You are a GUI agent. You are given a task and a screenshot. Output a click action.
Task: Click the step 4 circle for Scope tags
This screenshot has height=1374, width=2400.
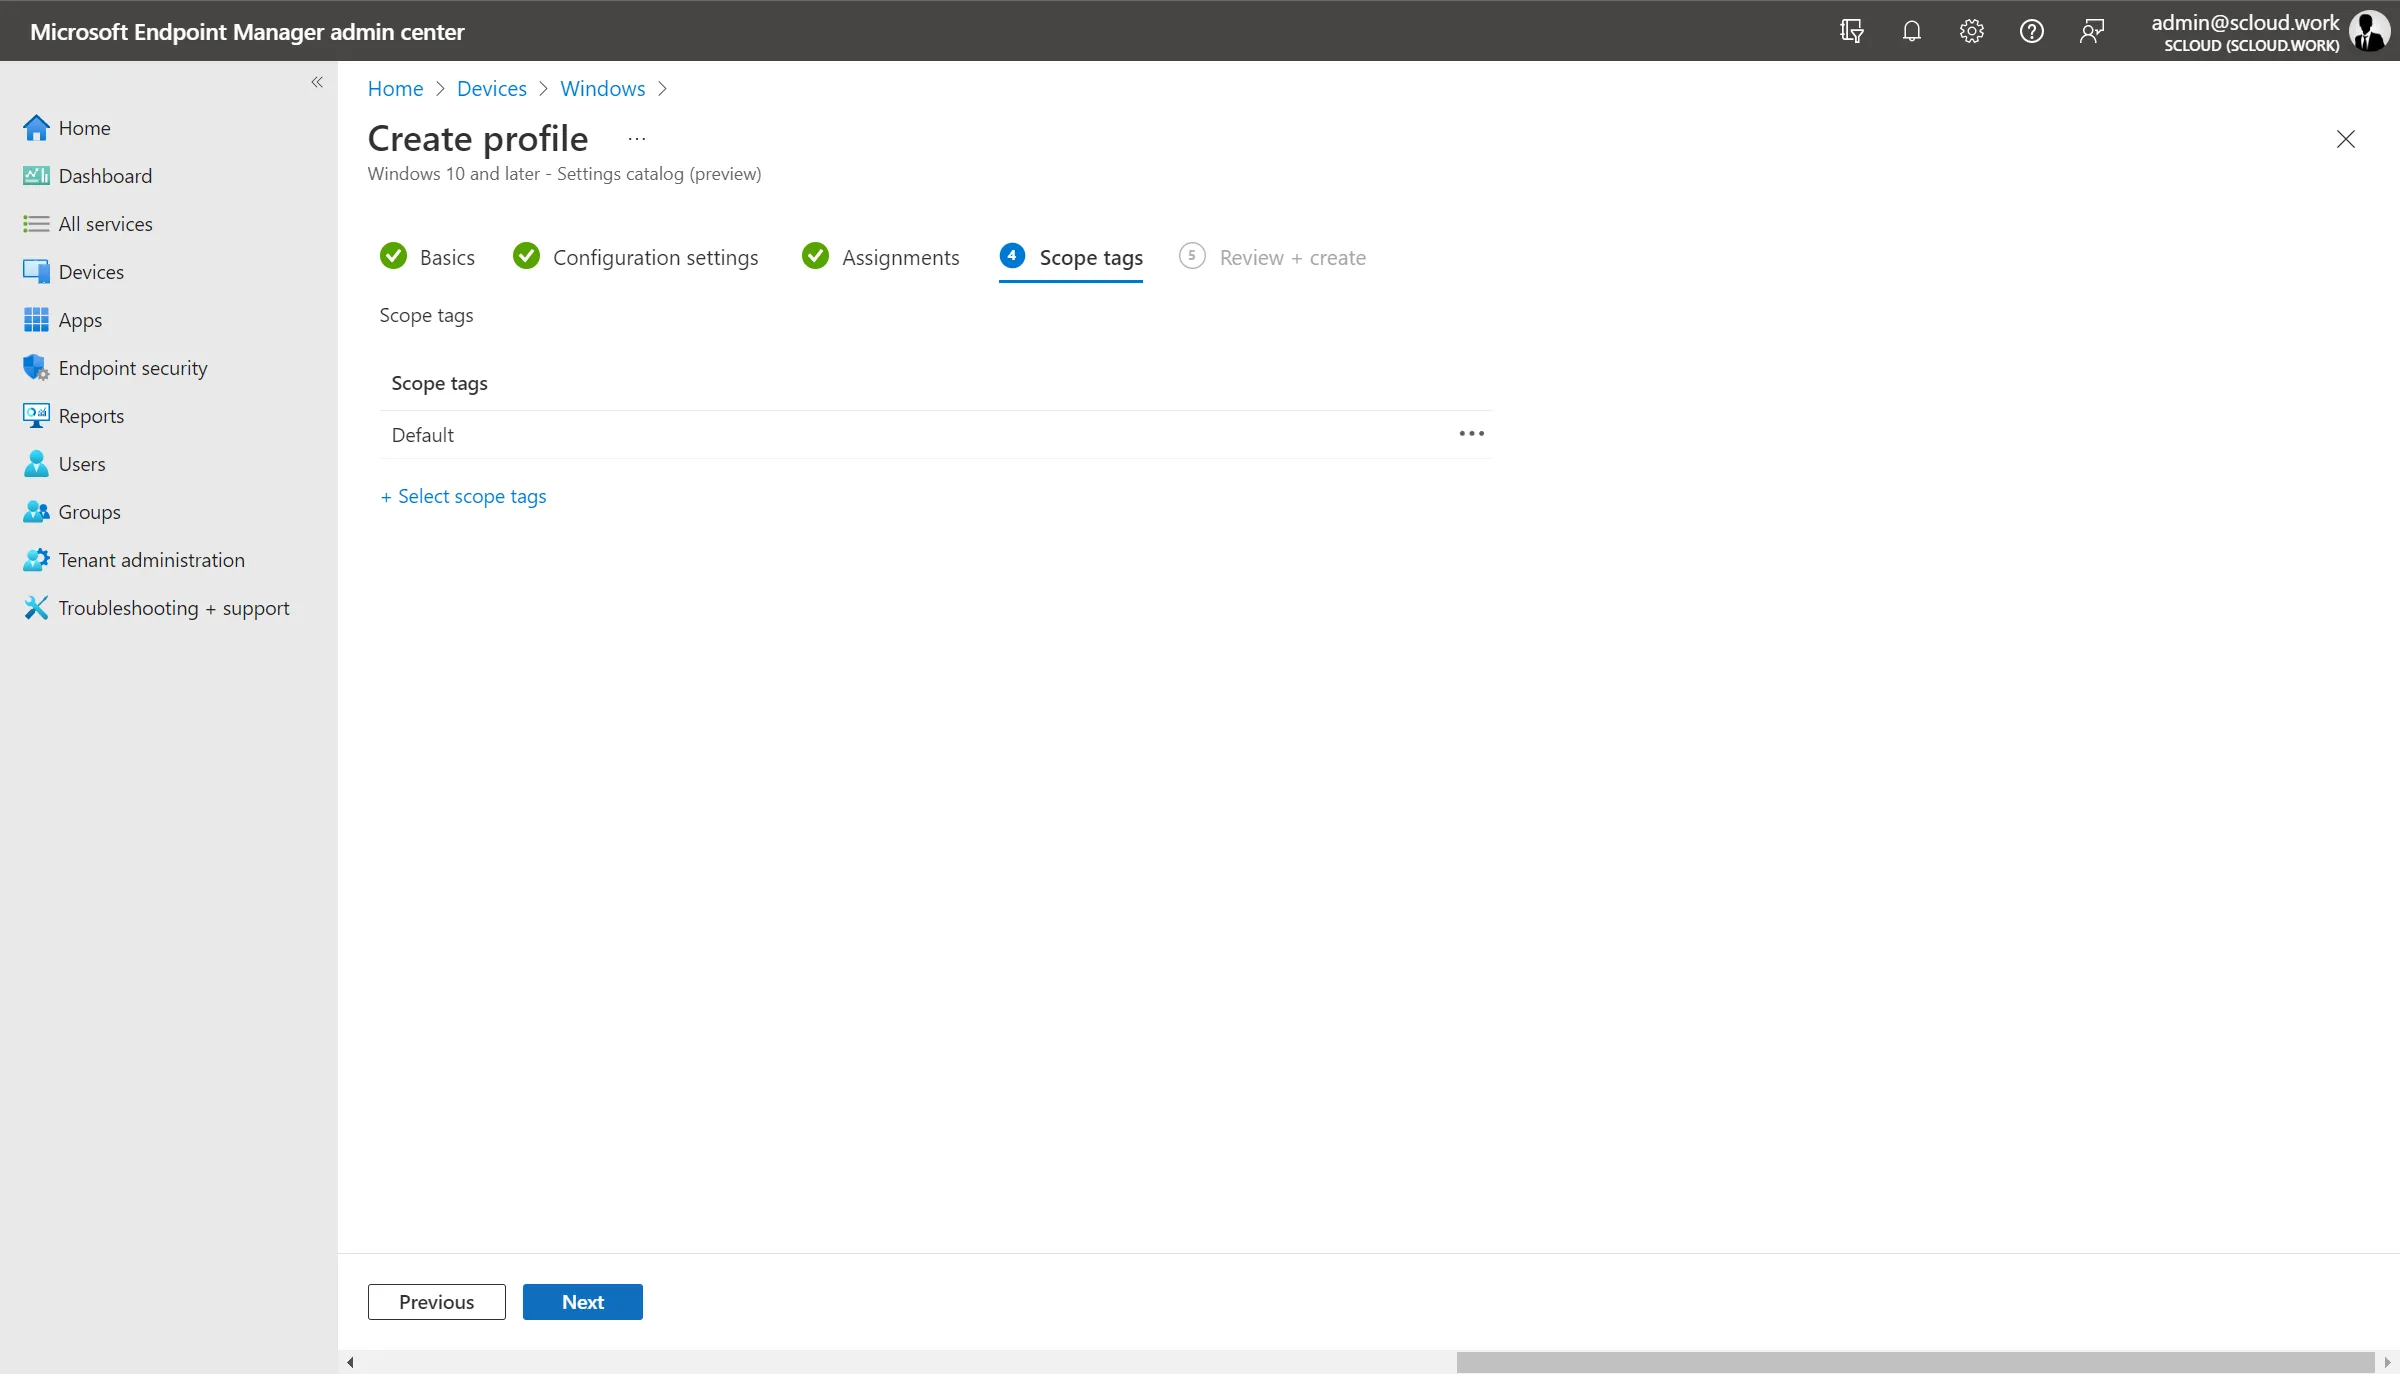[1012, 256]
